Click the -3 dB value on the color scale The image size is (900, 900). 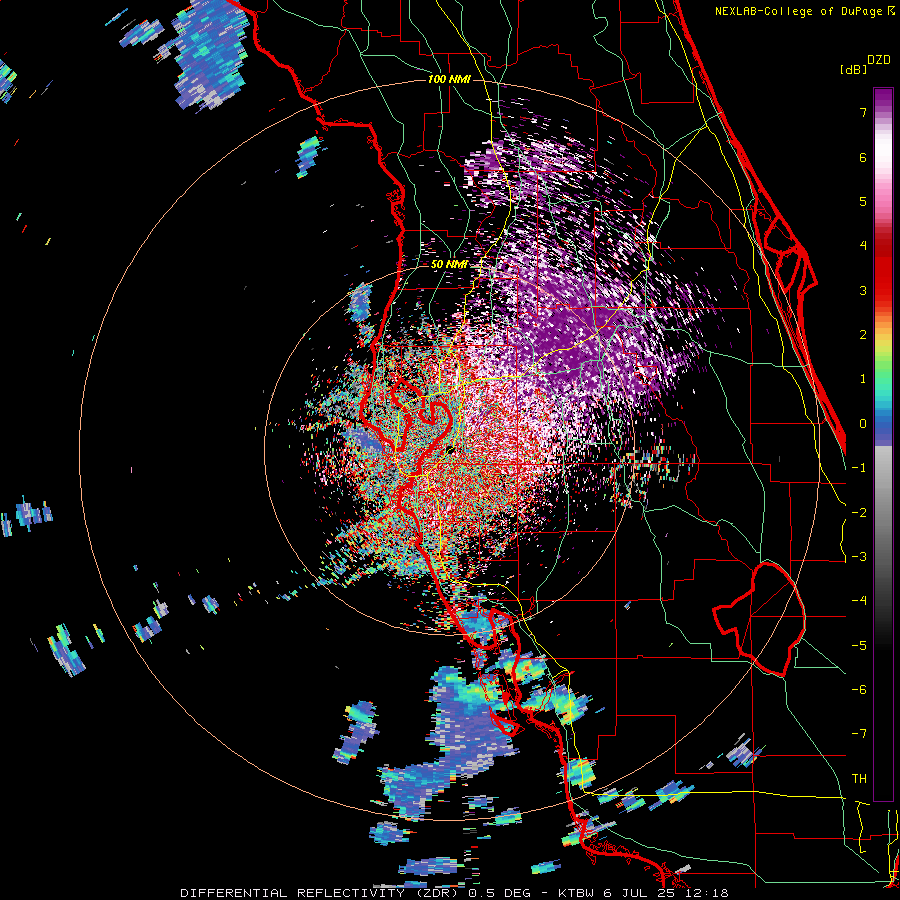859,557
